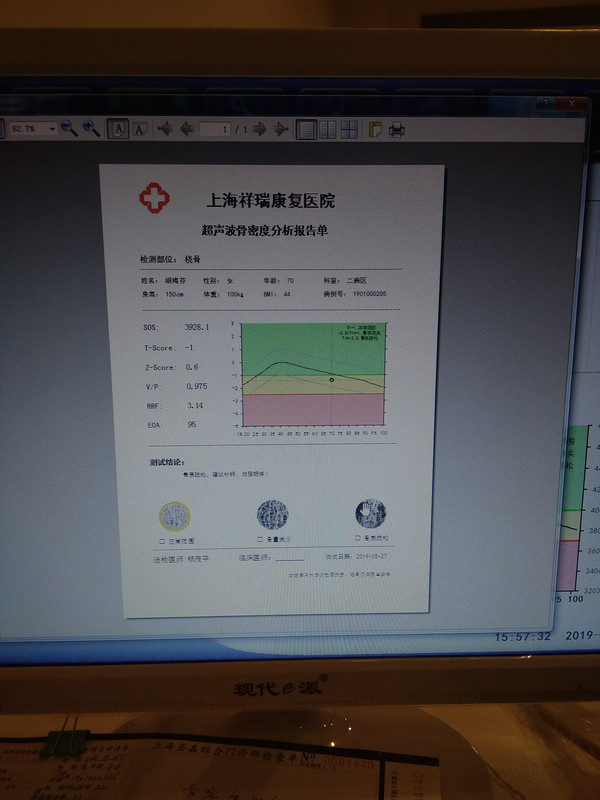Click the RRF value '3.14'

[195, 406]
